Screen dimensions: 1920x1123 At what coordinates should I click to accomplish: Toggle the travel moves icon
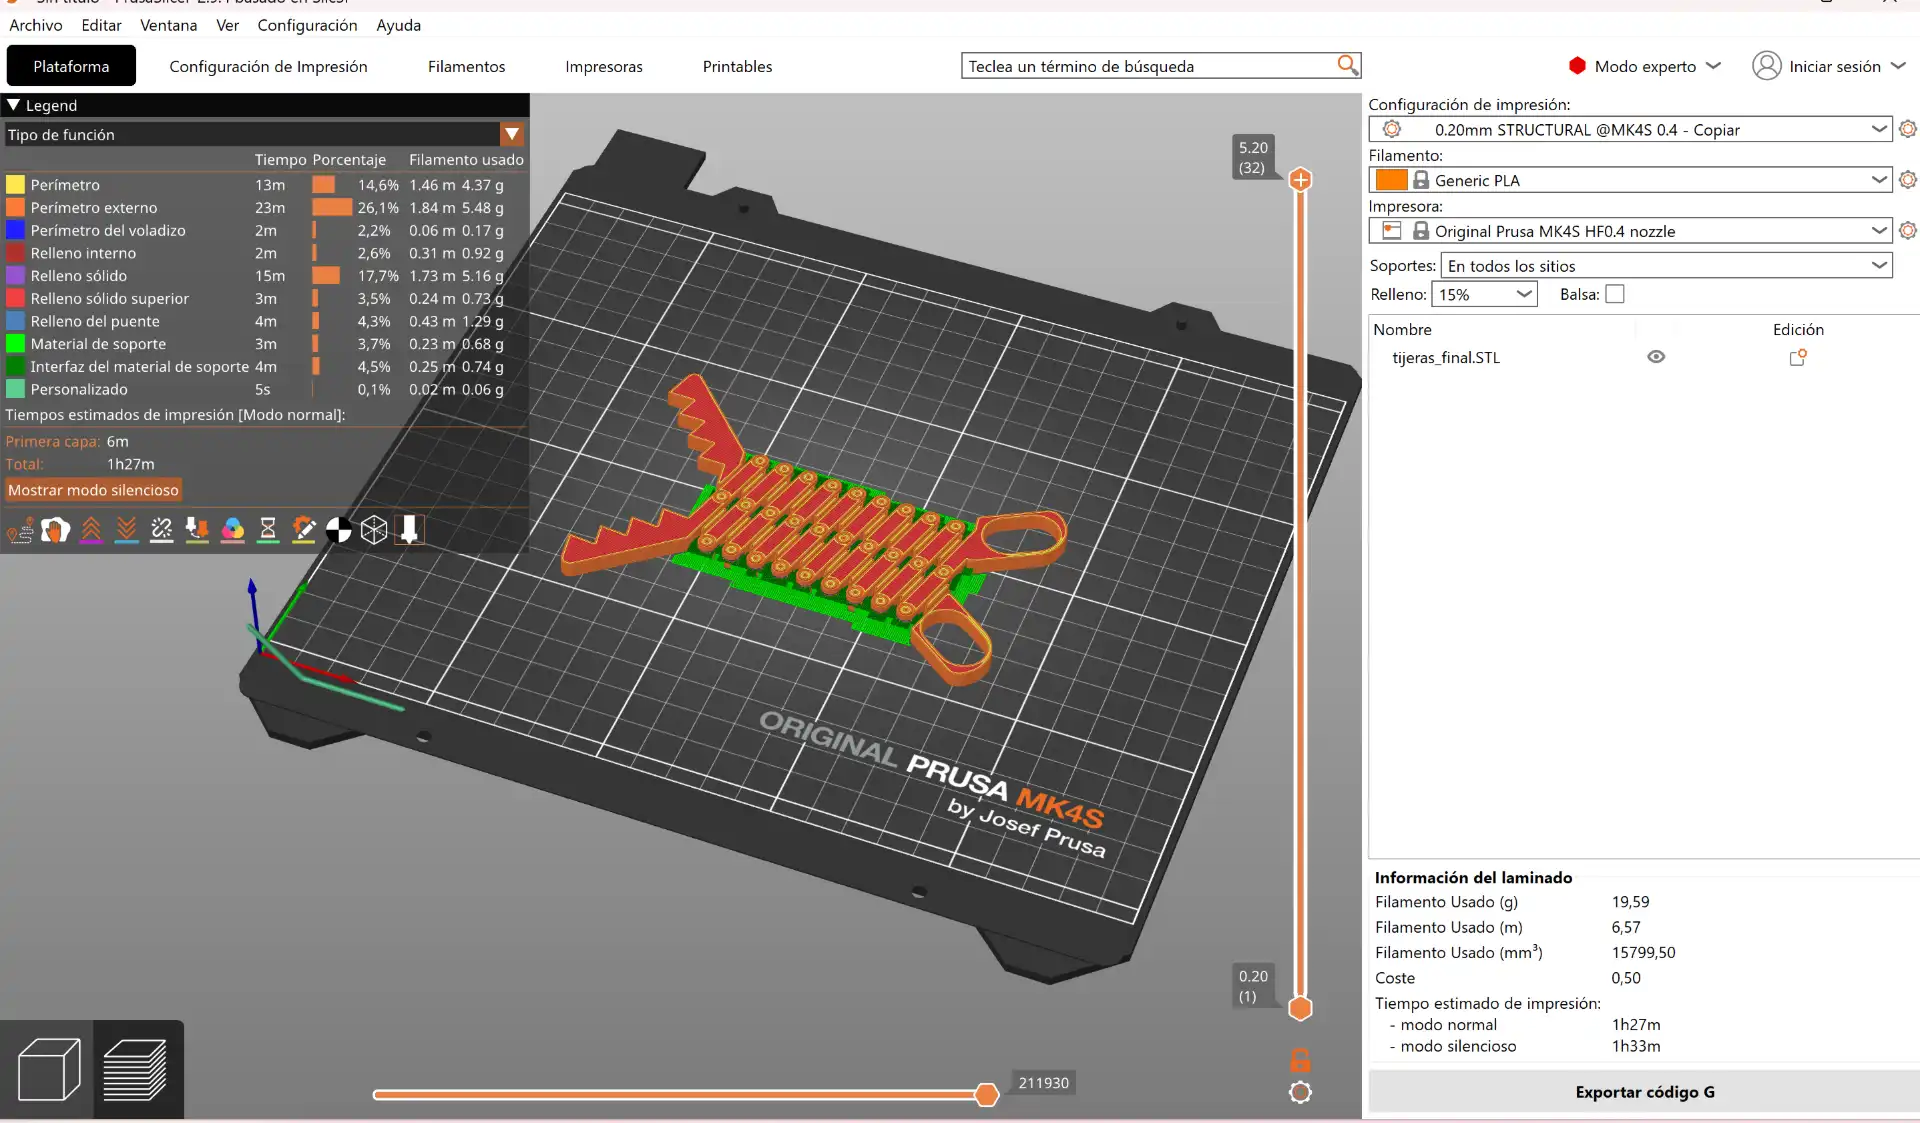(x=20, y=530)
